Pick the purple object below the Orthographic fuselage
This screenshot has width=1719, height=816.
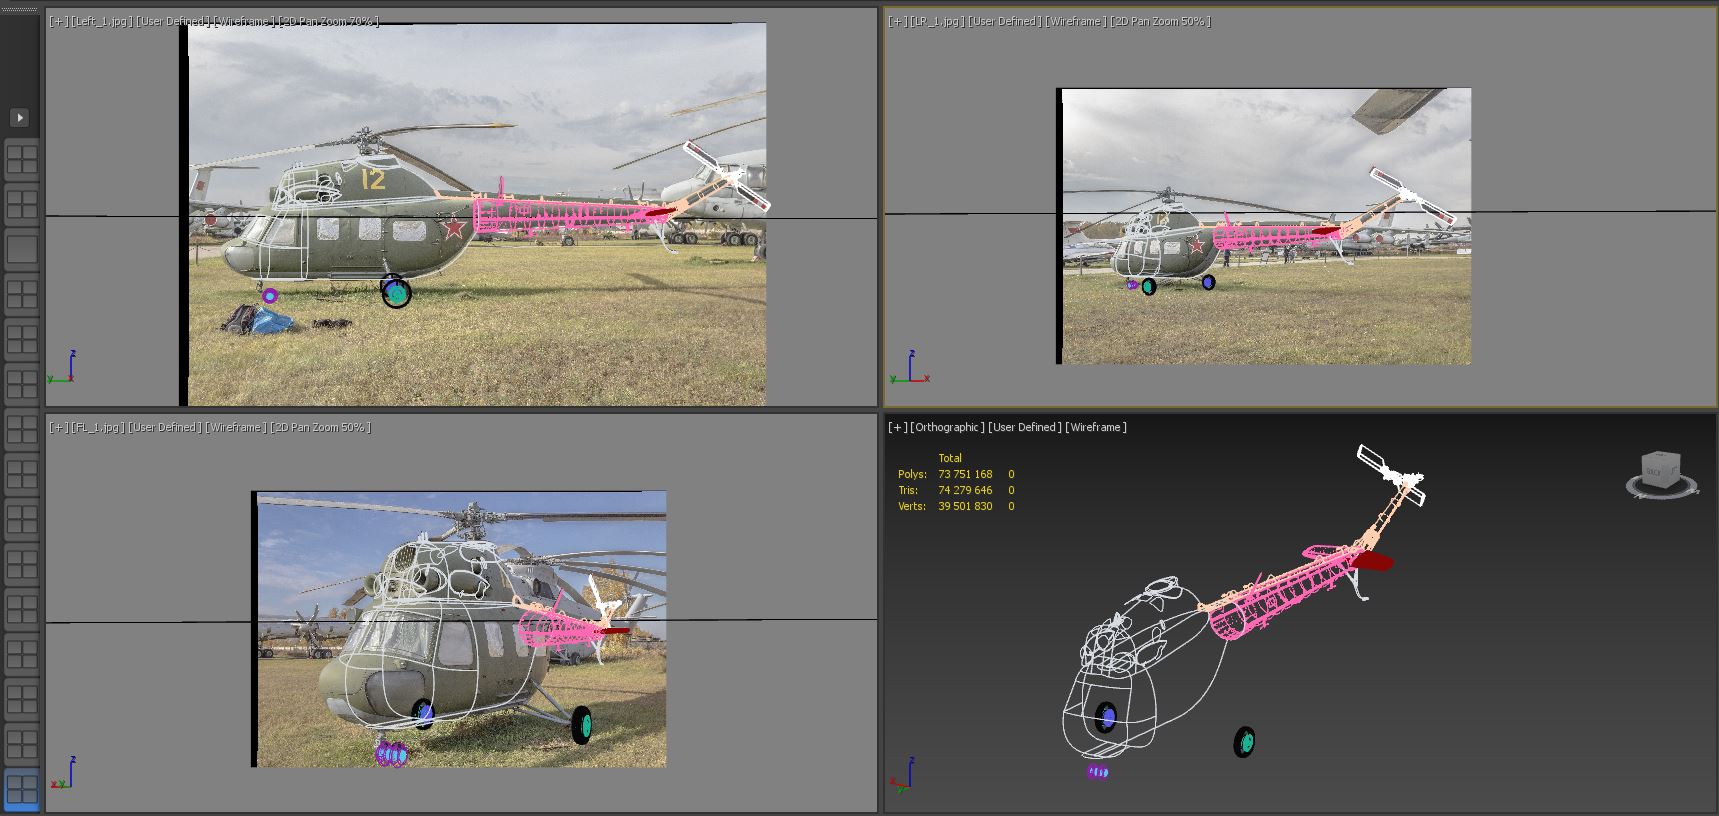(x=1097, y=772)
